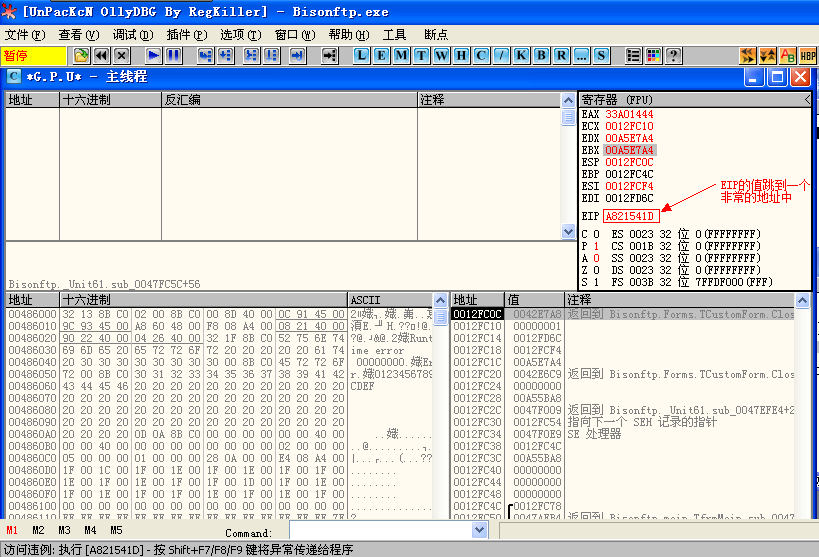819x557 pixels.
Task: Open the Memory map window (M button)
Action: tap(402, 55)
